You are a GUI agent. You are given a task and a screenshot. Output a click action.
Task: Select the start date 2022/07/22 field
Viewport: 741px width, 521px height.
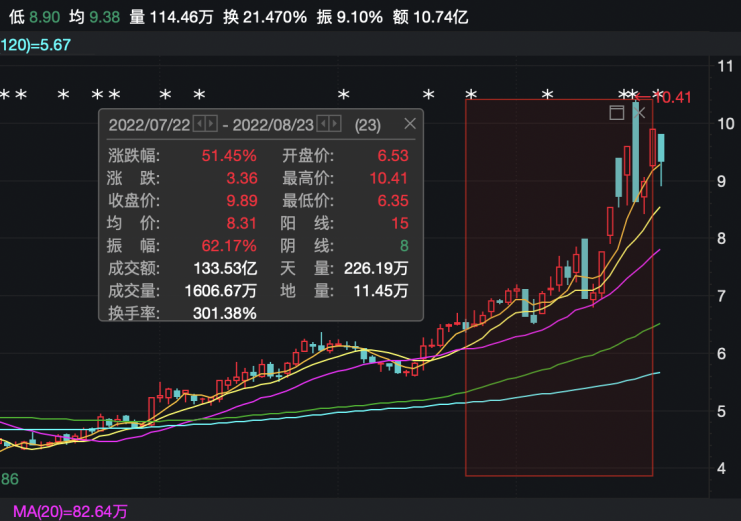tap(148, 124)
